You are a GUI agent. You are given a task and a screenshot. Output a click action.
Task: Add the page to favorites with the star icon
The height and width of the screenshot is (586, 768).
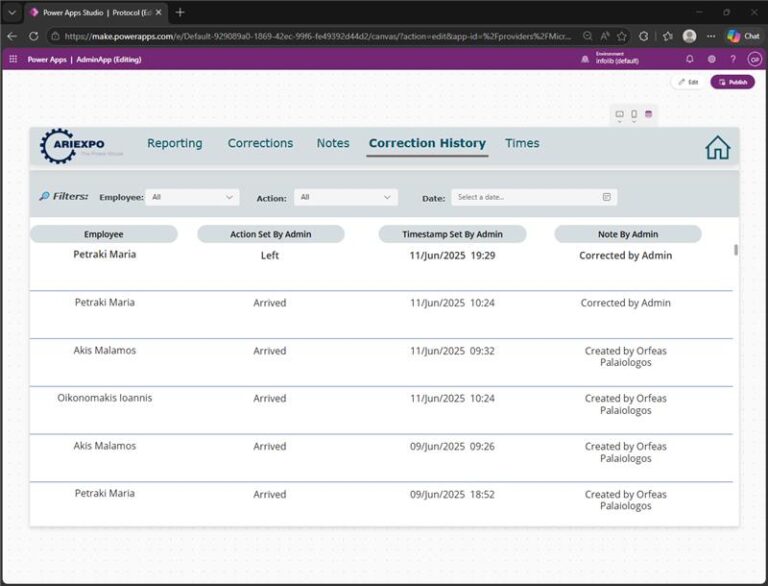622,36
